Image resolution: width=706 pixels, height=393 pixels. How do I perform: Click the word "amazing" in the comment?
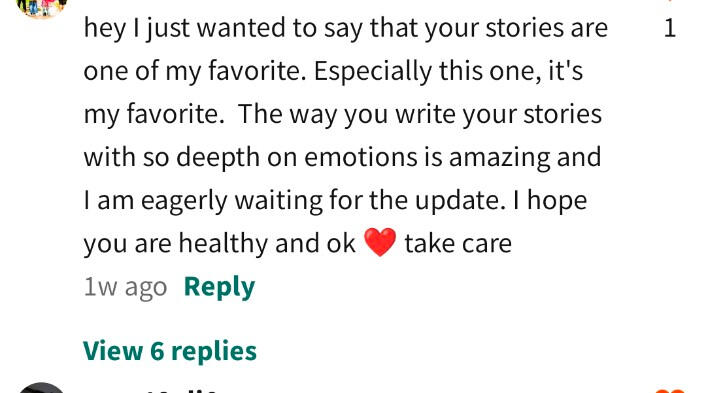tap(499, 158)
